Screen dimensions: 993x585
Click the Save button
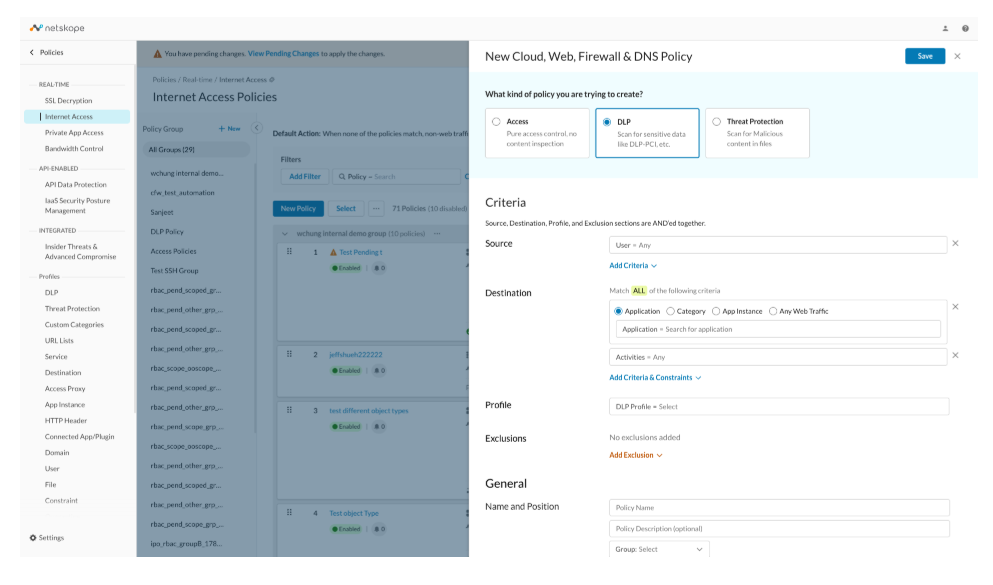925,56
